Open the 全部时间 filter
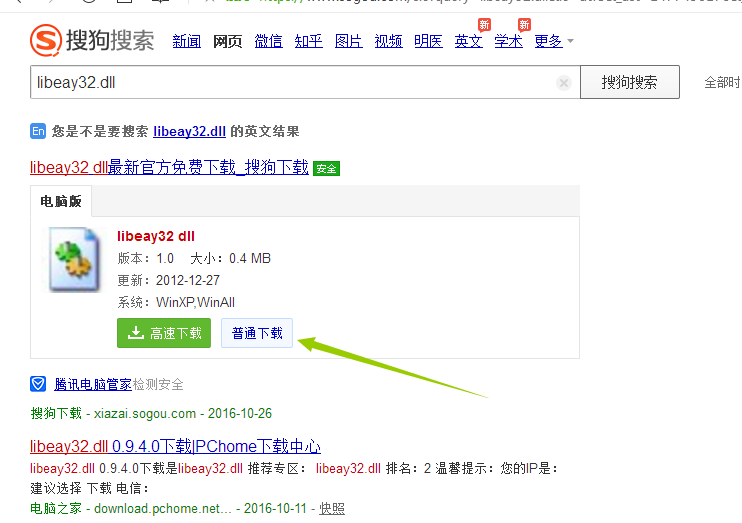742x523 pixels. point(723,82)
